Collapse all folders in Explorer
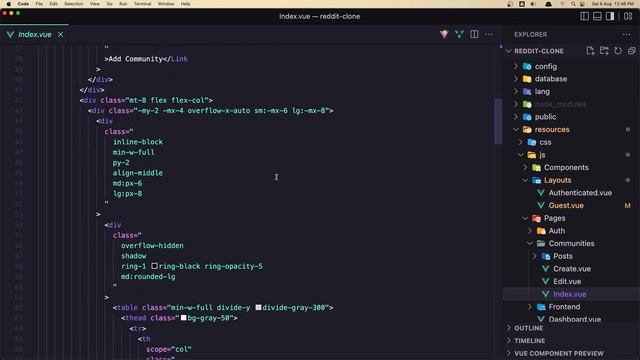The image size is (640, 360). pos(631,51)
